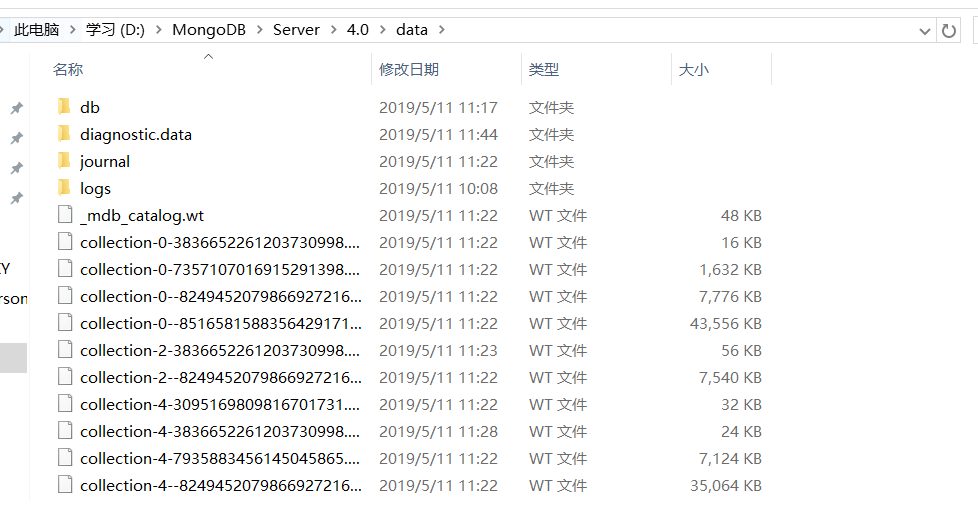Select file icon of collection-0-735710 1,632 KB
This screenshot has height=509, width=978.
pos(65,268)
